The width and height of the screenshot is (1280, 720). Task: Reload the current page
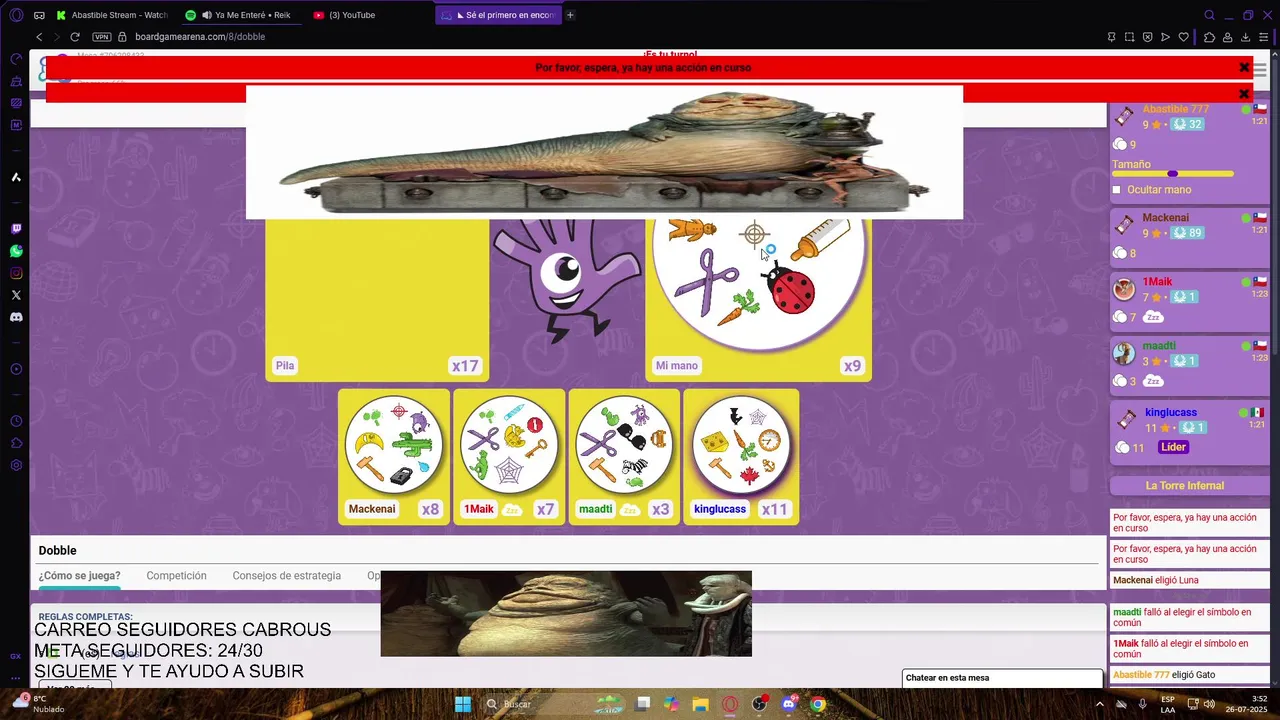tap(75, 37)
